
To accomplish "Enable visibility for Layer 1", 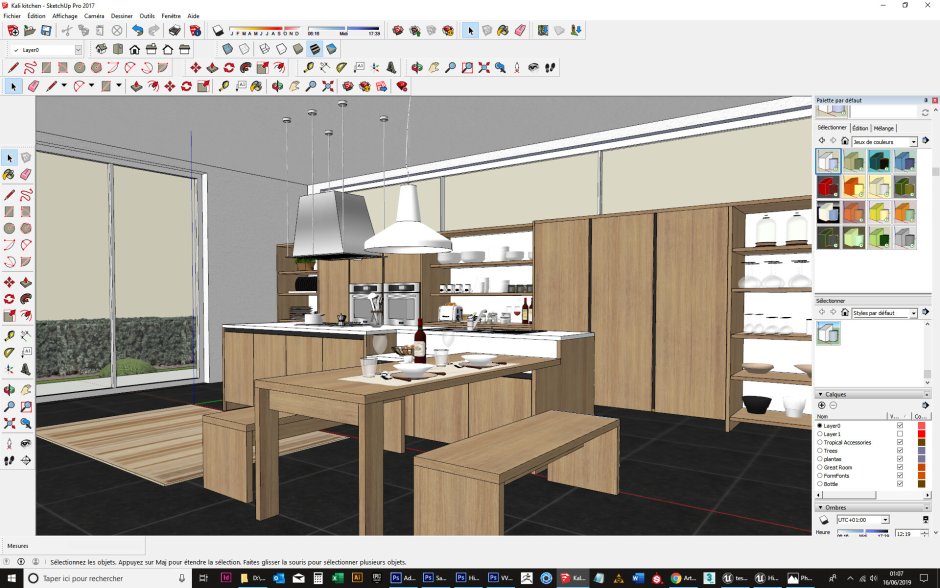I will point(900,434).
